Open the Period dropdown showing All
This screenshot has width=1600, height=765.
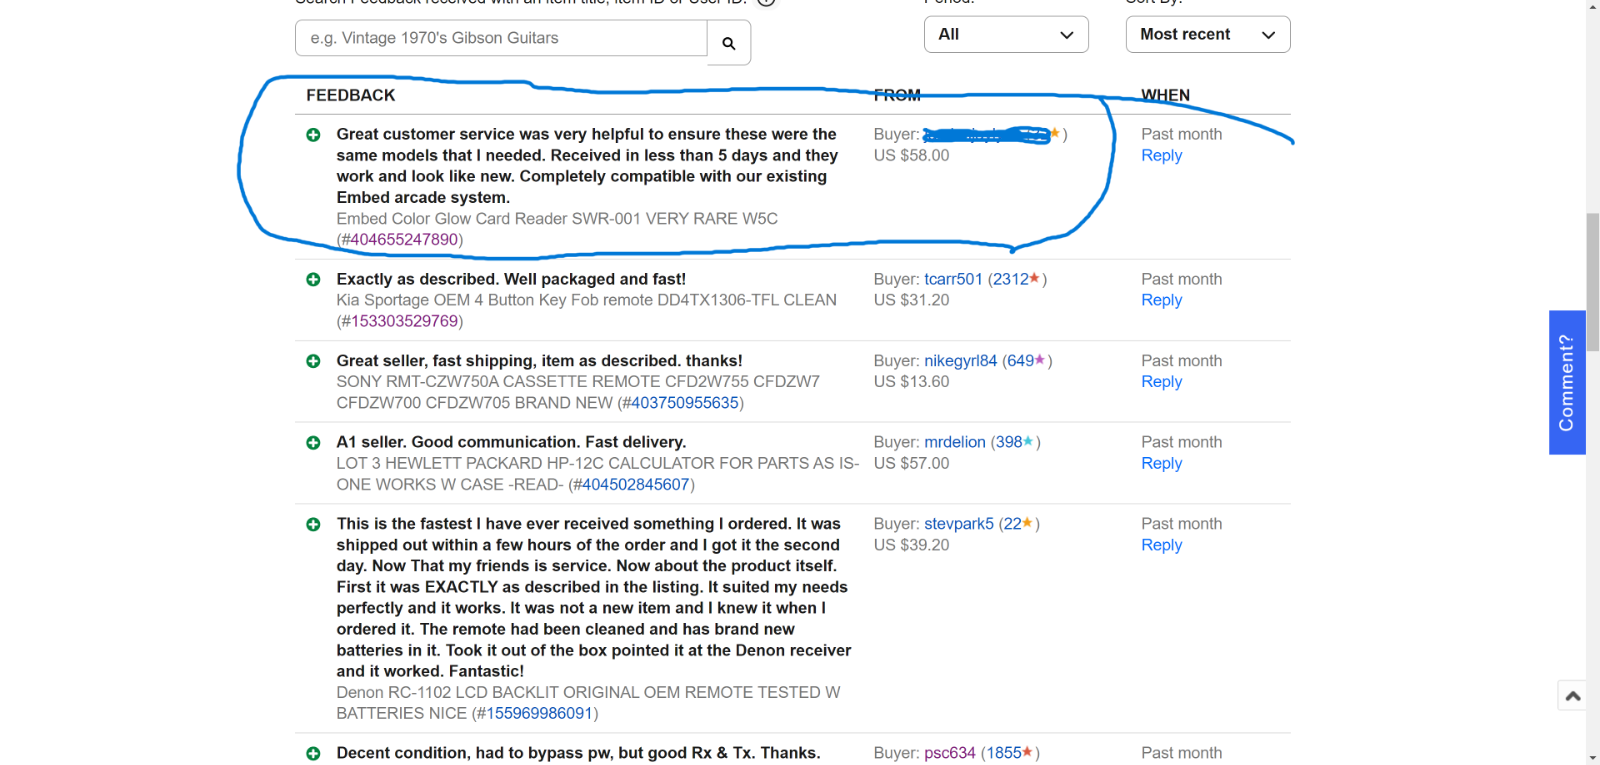point(1005,35)
